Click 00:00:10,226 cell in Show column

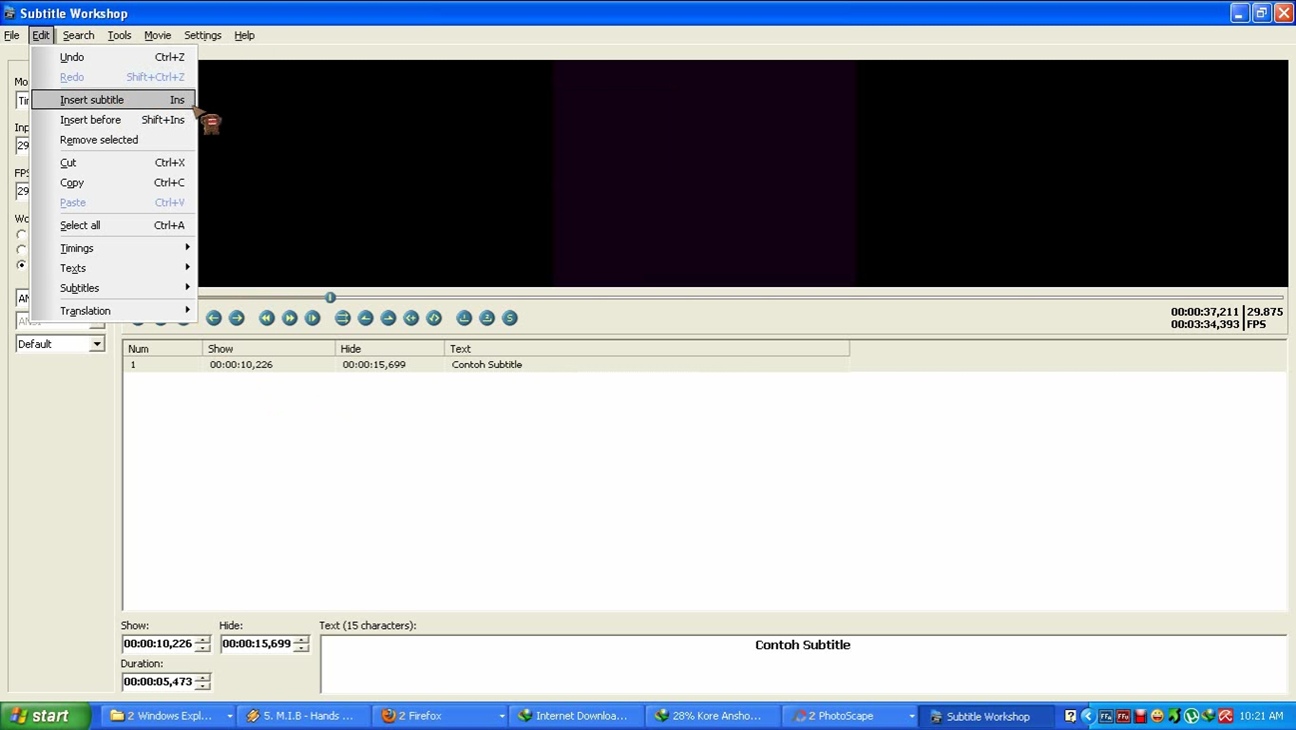click(241, 365)
